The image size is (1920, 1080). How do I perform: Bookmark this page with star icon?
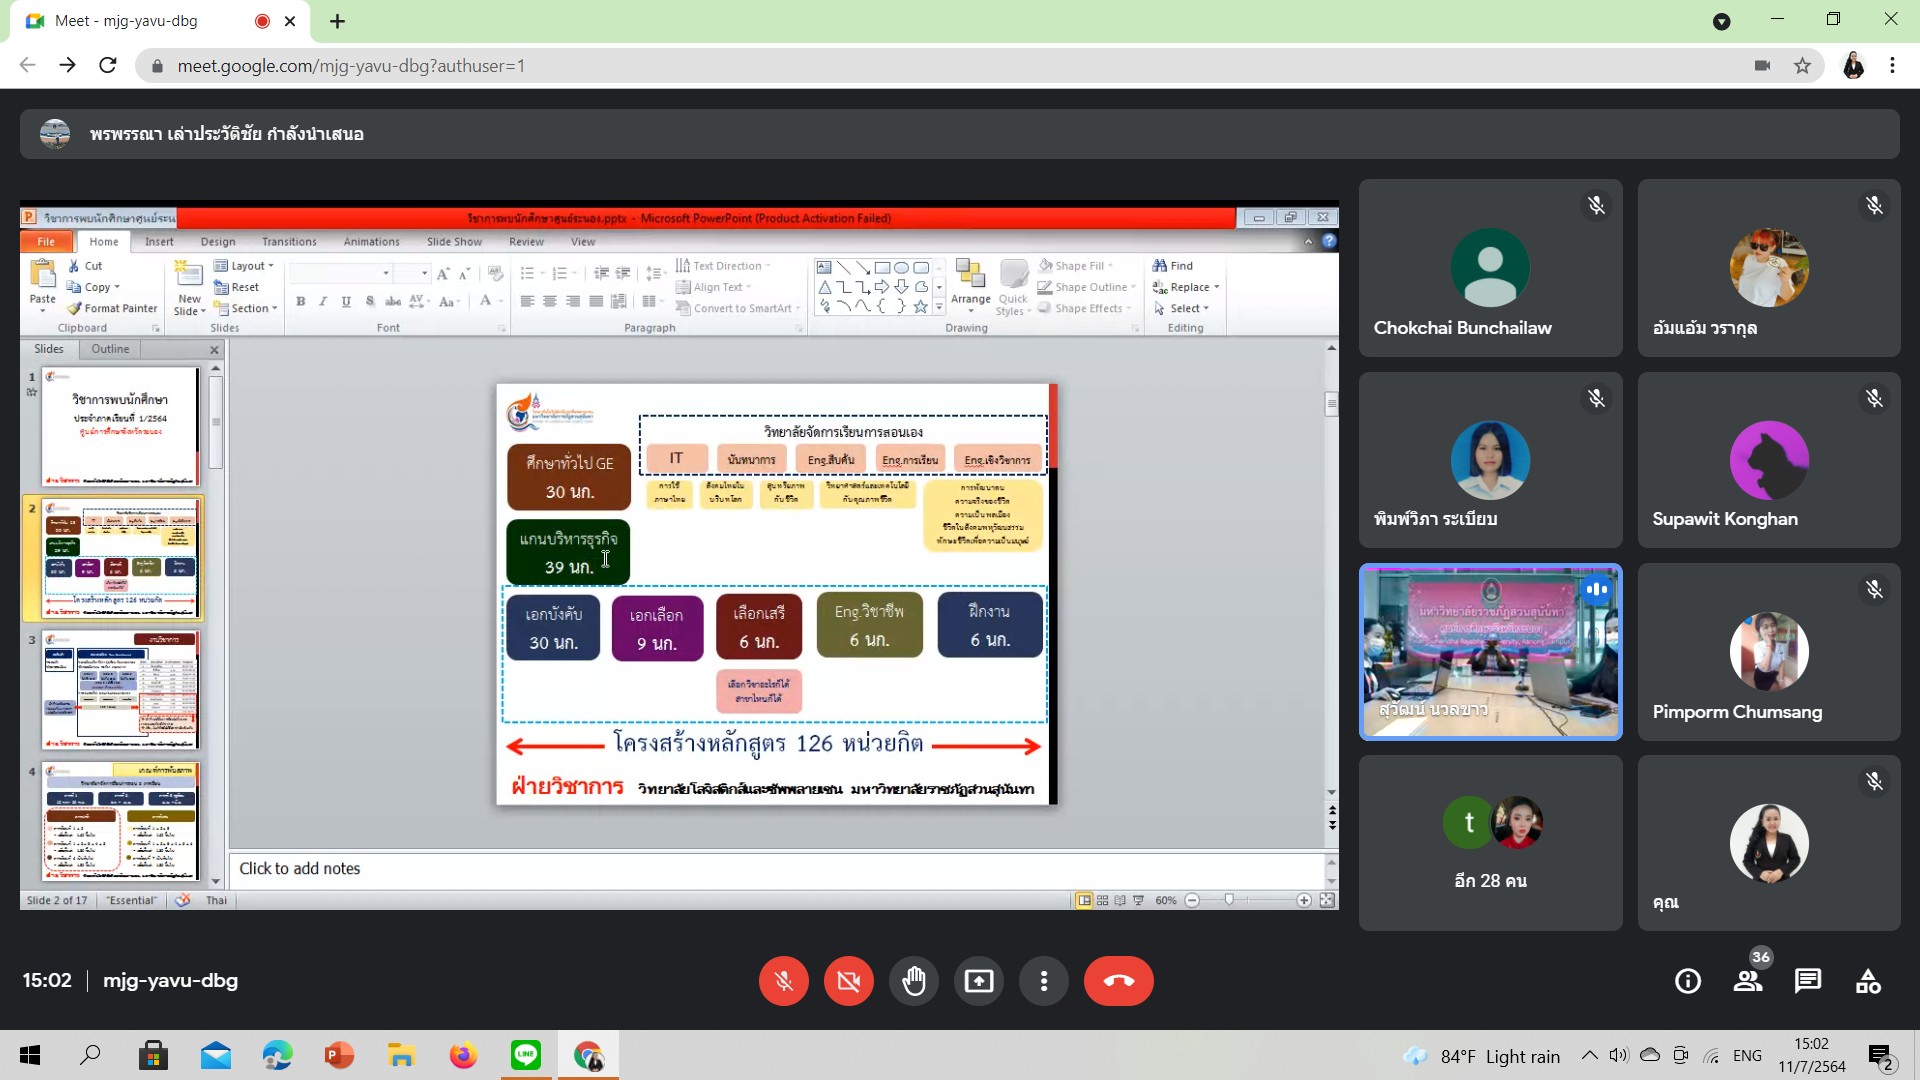pos(1802,66)
